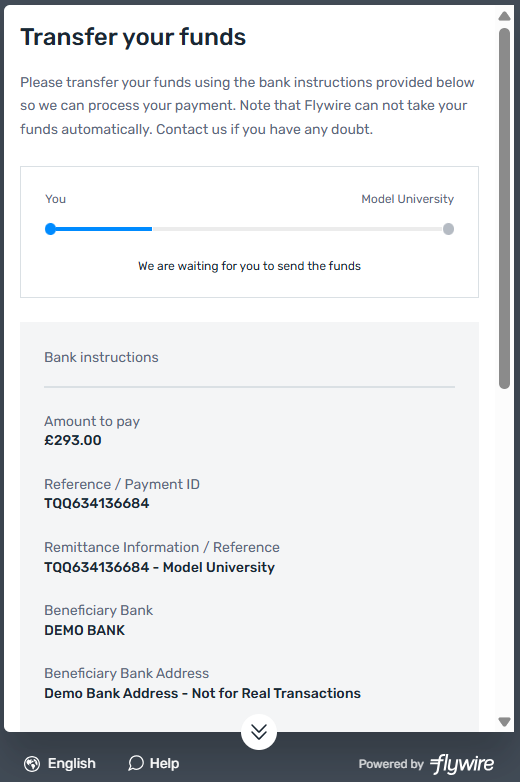Screen dimensions: 520x782
Task: Click the Bank instructions heading
Action: coord(101,357)
